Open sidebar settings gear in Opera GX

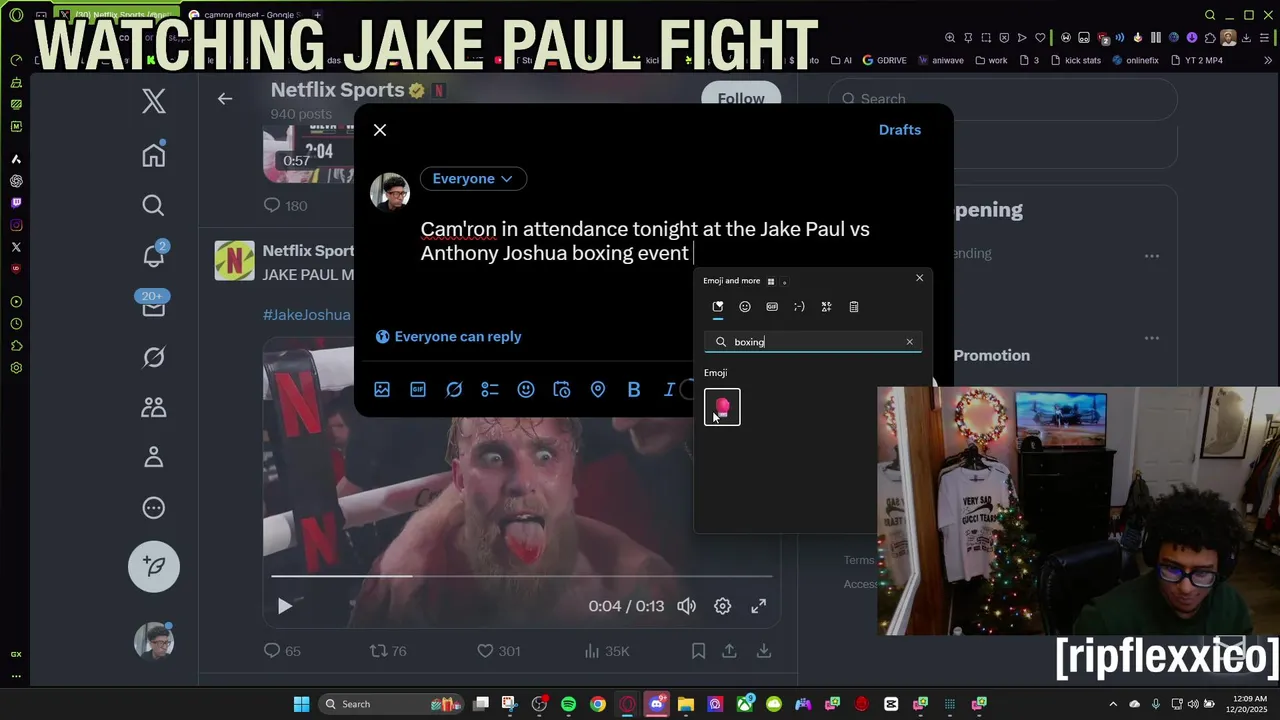16,368
